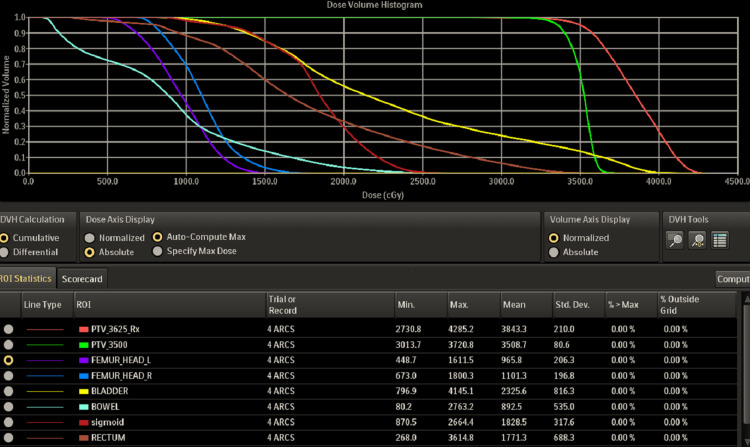This screenshot has width=750, height=447.
Task: Click the BLADDER mean value 2325.6
Action: pos(513,391)
